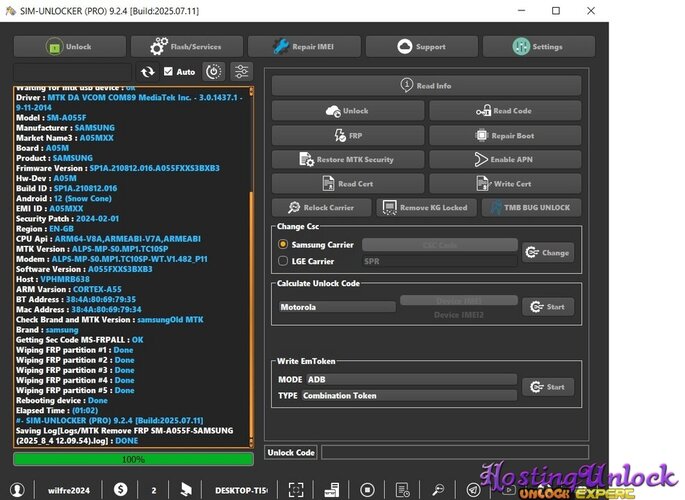Image resolution: width=685 pixels, height=500 pixels.
Task: Click the Unlock Code output field
Action: coord(455,452)
